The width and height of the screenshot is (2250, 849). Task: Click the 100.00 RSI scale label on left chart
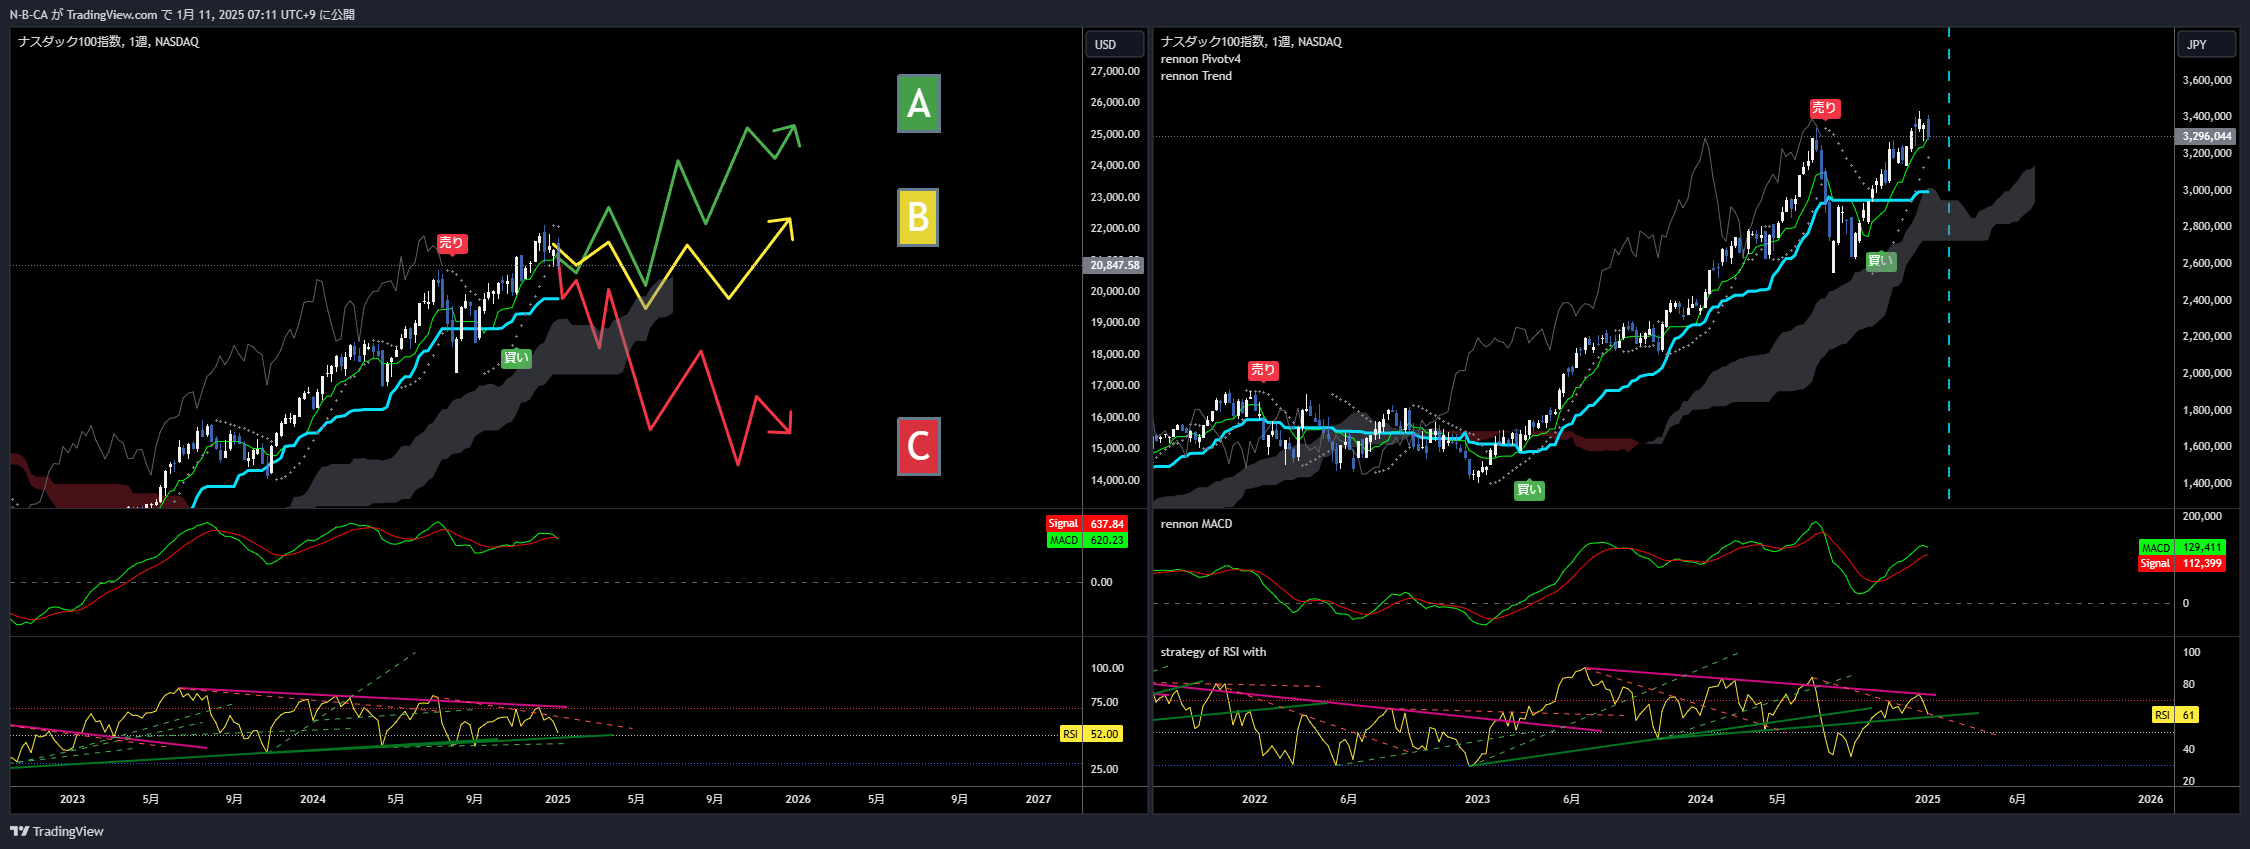point(1107,668)
